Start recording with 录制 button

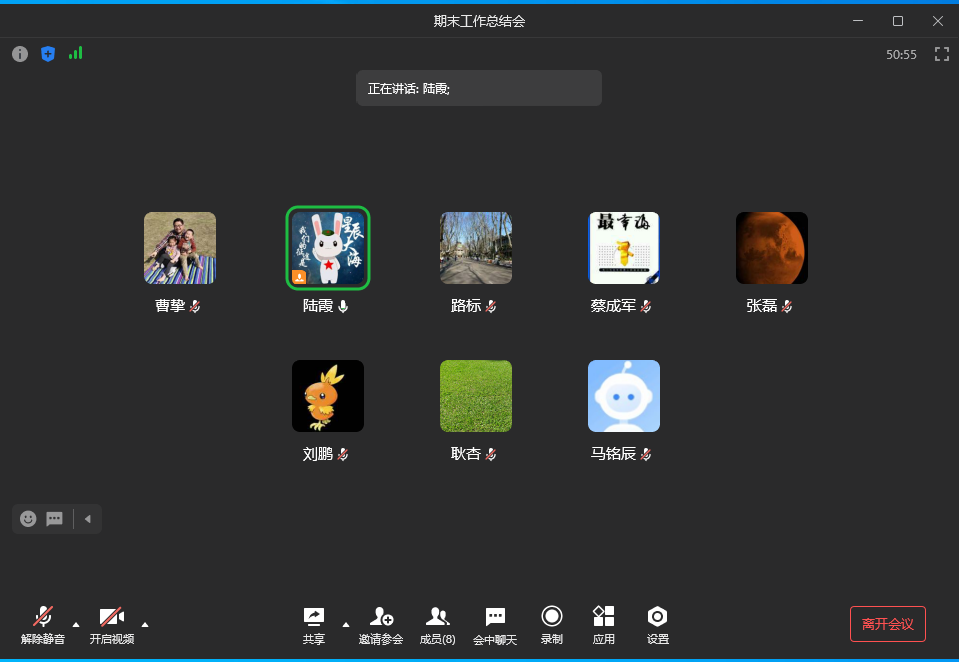pos(551,624)
